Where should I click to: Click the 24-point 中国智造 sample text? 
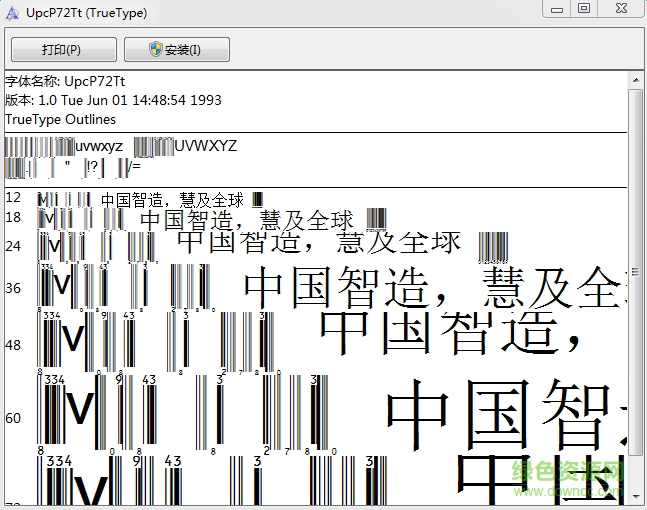[x=319, y=242]
